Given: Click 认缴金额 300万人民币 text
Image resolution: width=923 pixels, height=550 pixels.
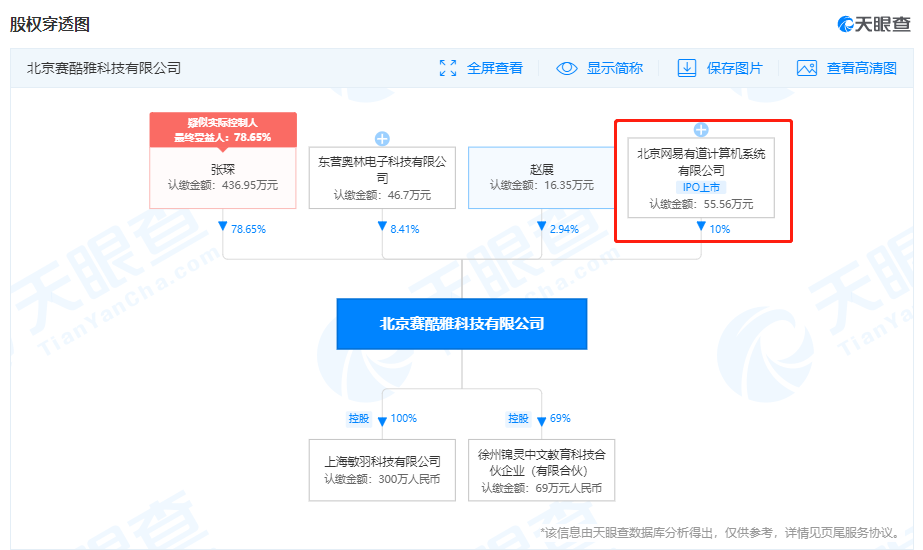Looking at the screenshot, I should [x=382, y=479].
